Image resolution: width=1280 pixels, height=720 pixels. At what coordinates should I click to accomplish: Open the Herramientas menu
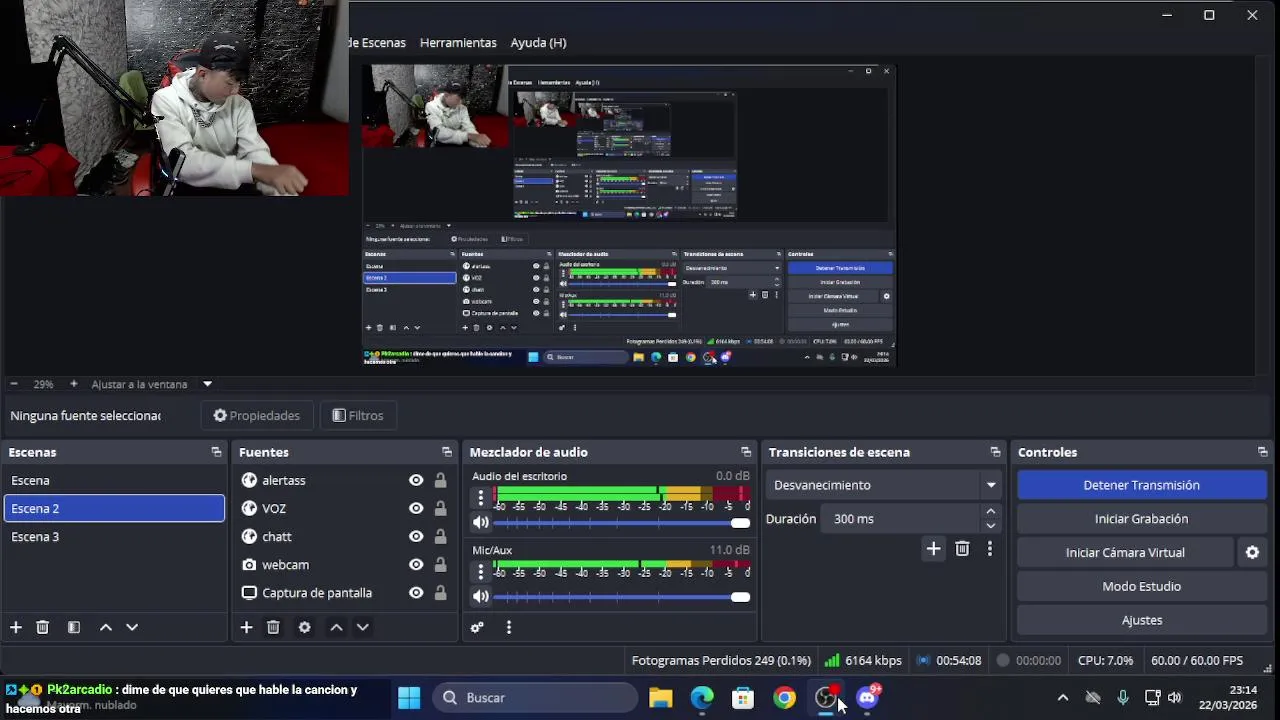pos(458,43)
